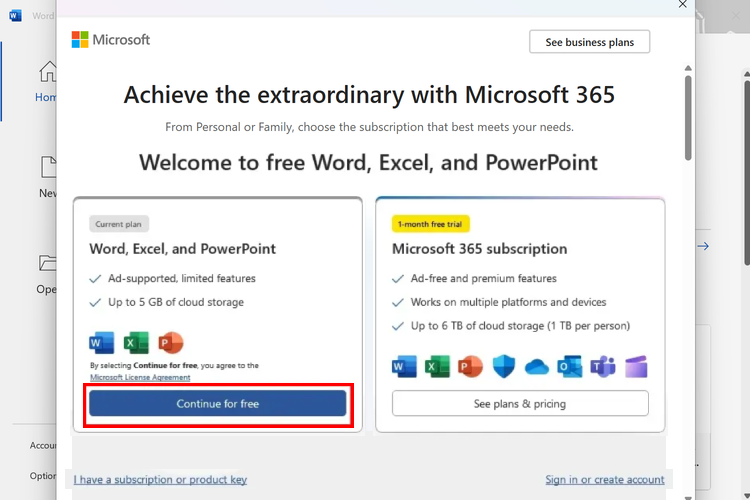Click the OneDrive cloud icon
The width and height of the screenshot is (750, 500).
[537, 367]
